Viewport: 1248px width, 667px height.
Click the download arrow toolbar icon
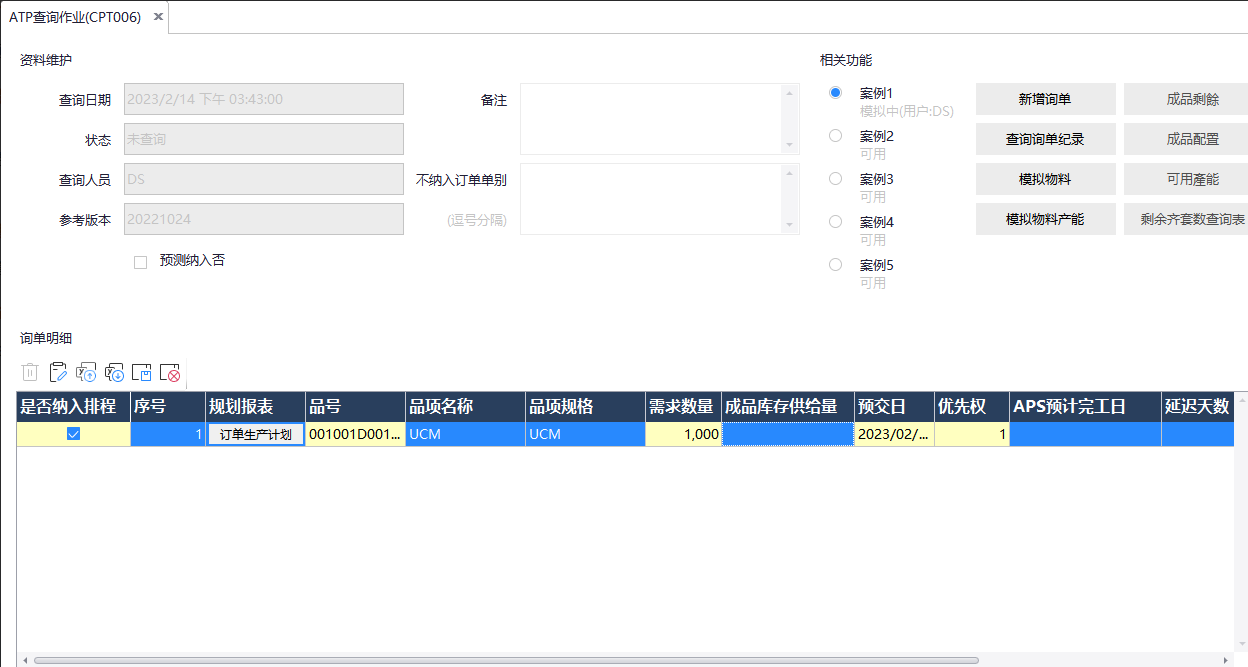pos(114,373)
